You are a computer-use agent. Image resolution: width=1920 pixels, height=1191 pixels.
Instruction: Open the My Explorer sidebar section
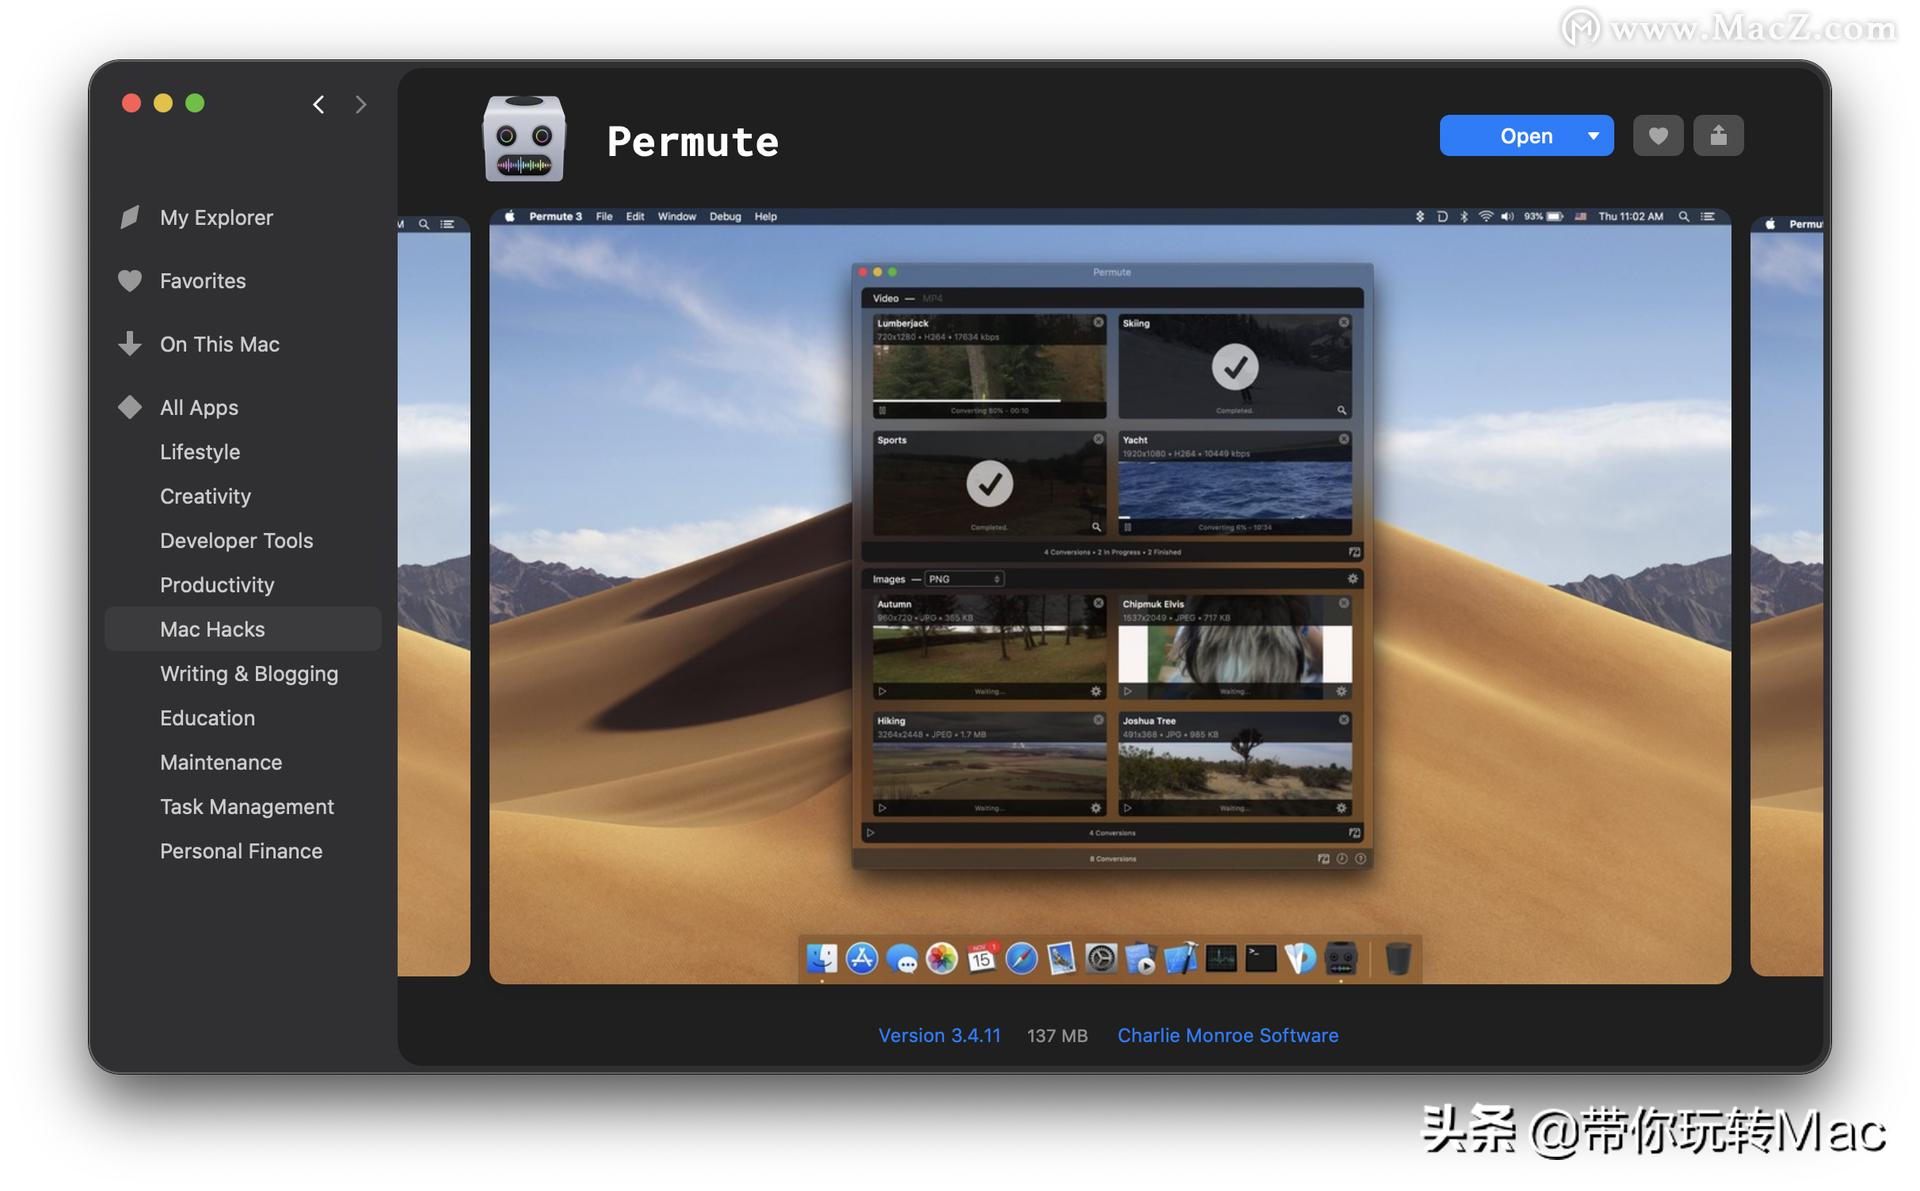216,218
